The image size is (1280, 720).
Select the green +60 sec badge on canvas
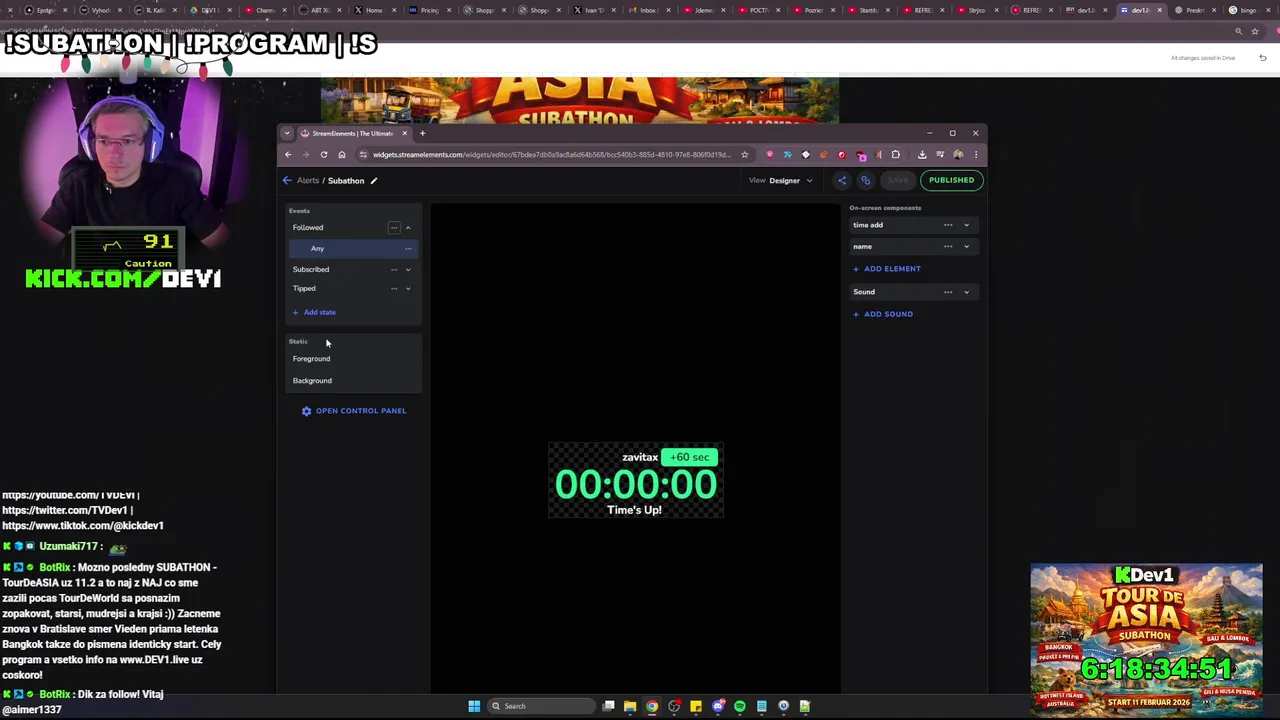click(x=690, y=457)
